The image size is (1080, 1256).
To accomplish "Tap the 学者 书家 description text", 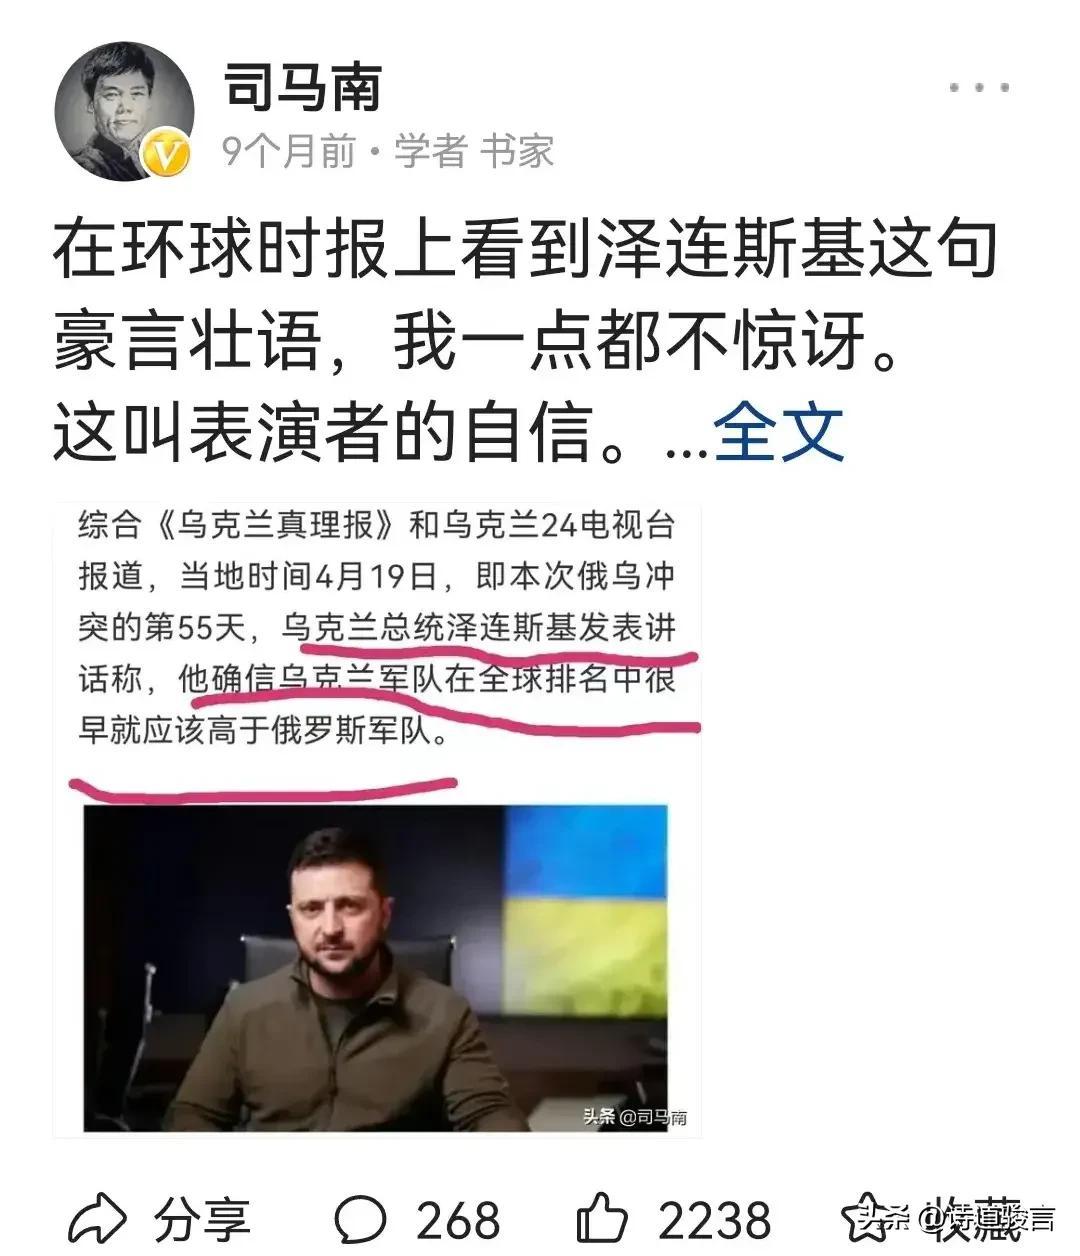I will coord(474,151).
